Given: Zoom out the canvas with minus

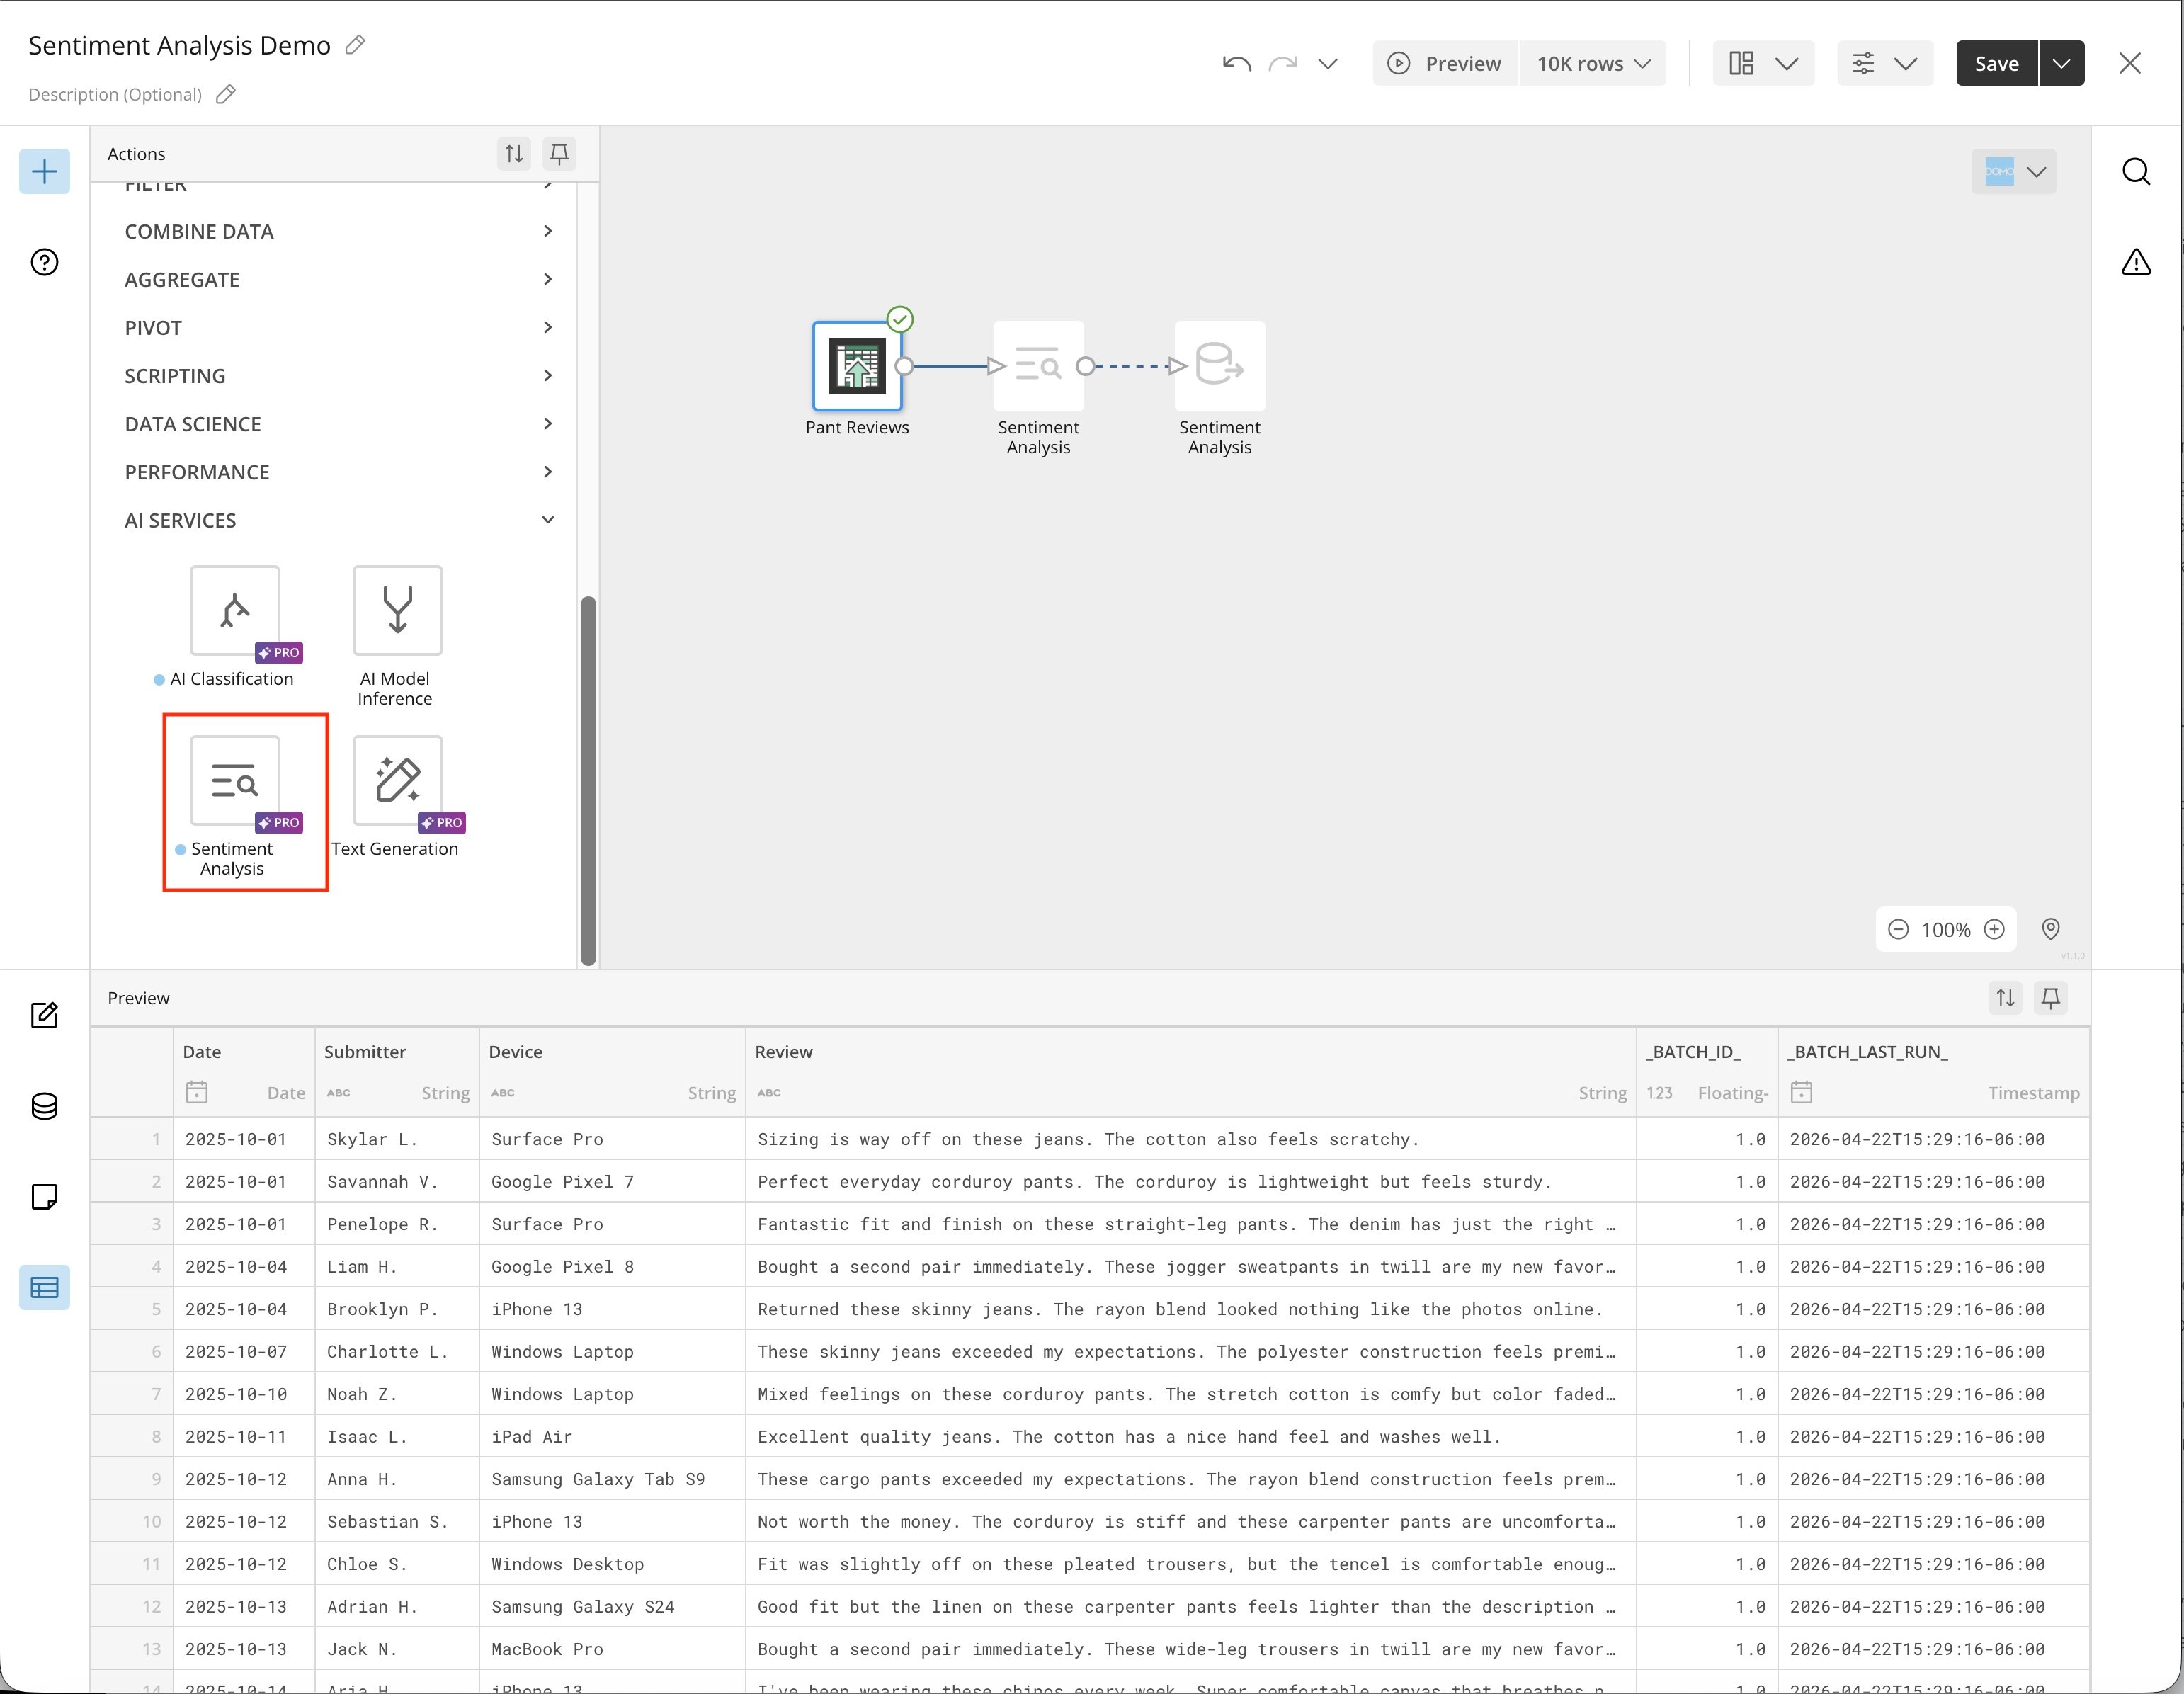Looking at the screenshot, I should (x=1898, y=929).
